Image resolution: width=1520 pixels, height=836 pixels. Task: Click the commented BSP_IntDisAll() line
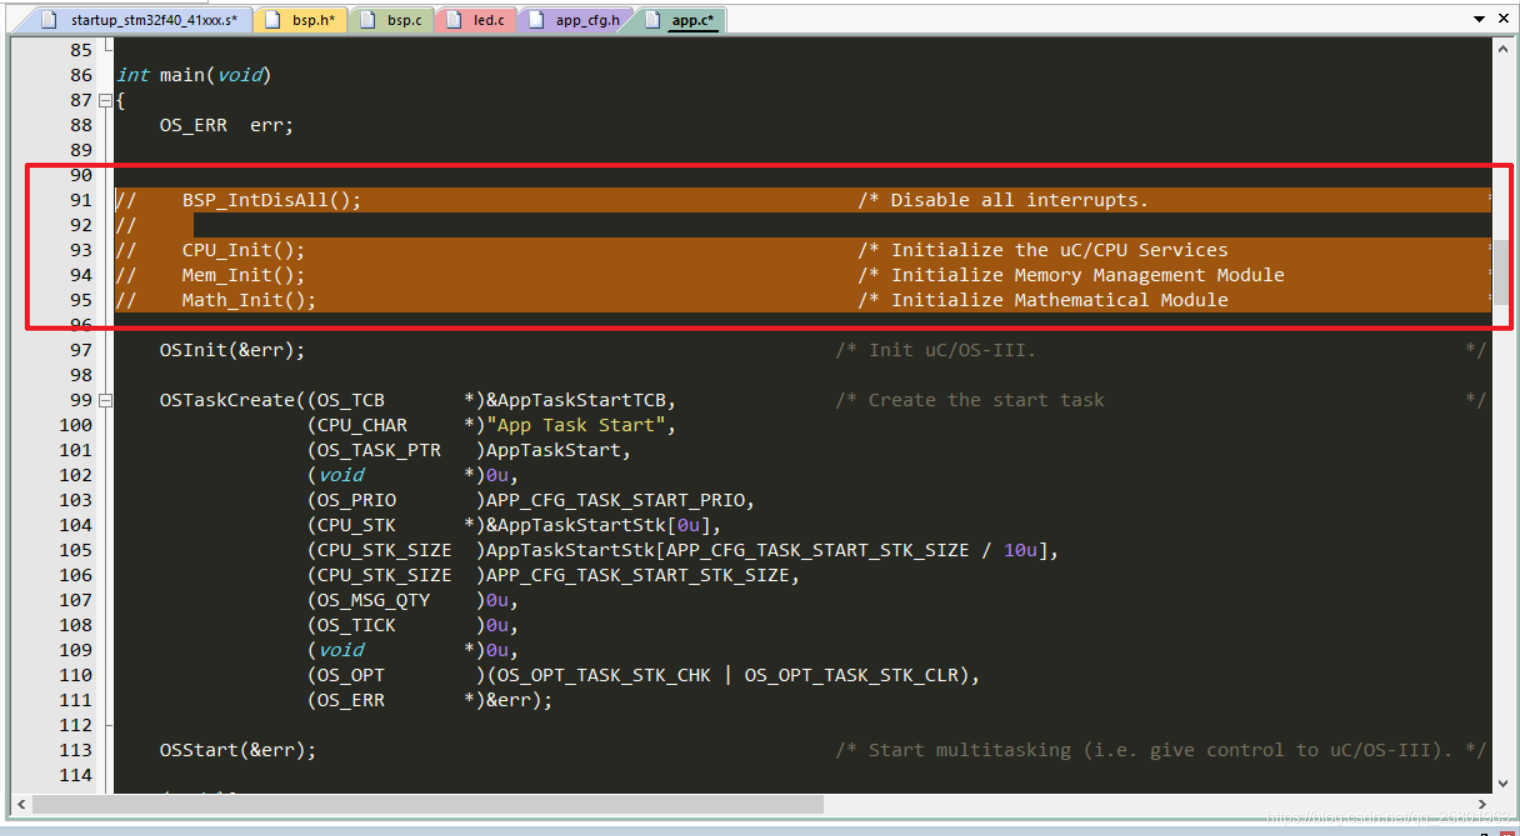tap(270, 200)
